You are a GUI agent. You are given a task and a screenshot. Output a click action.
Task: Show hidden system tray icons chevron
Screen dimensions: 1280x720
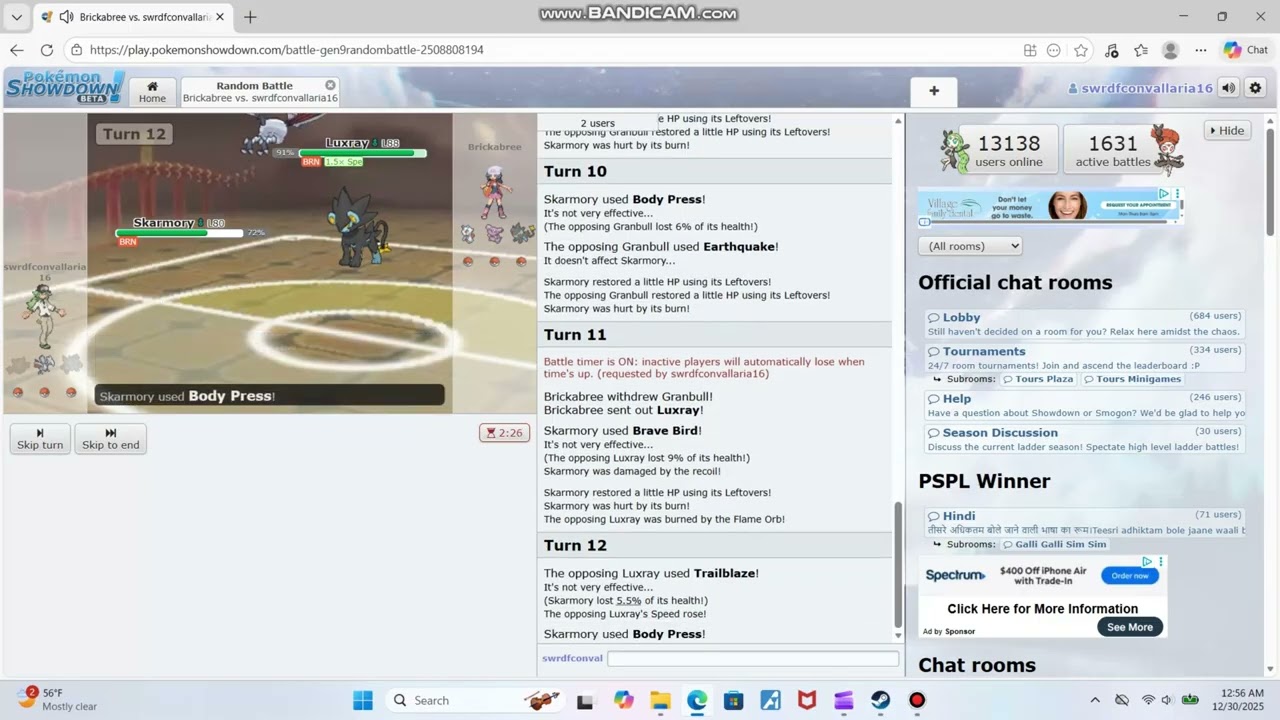point(1095,700)
